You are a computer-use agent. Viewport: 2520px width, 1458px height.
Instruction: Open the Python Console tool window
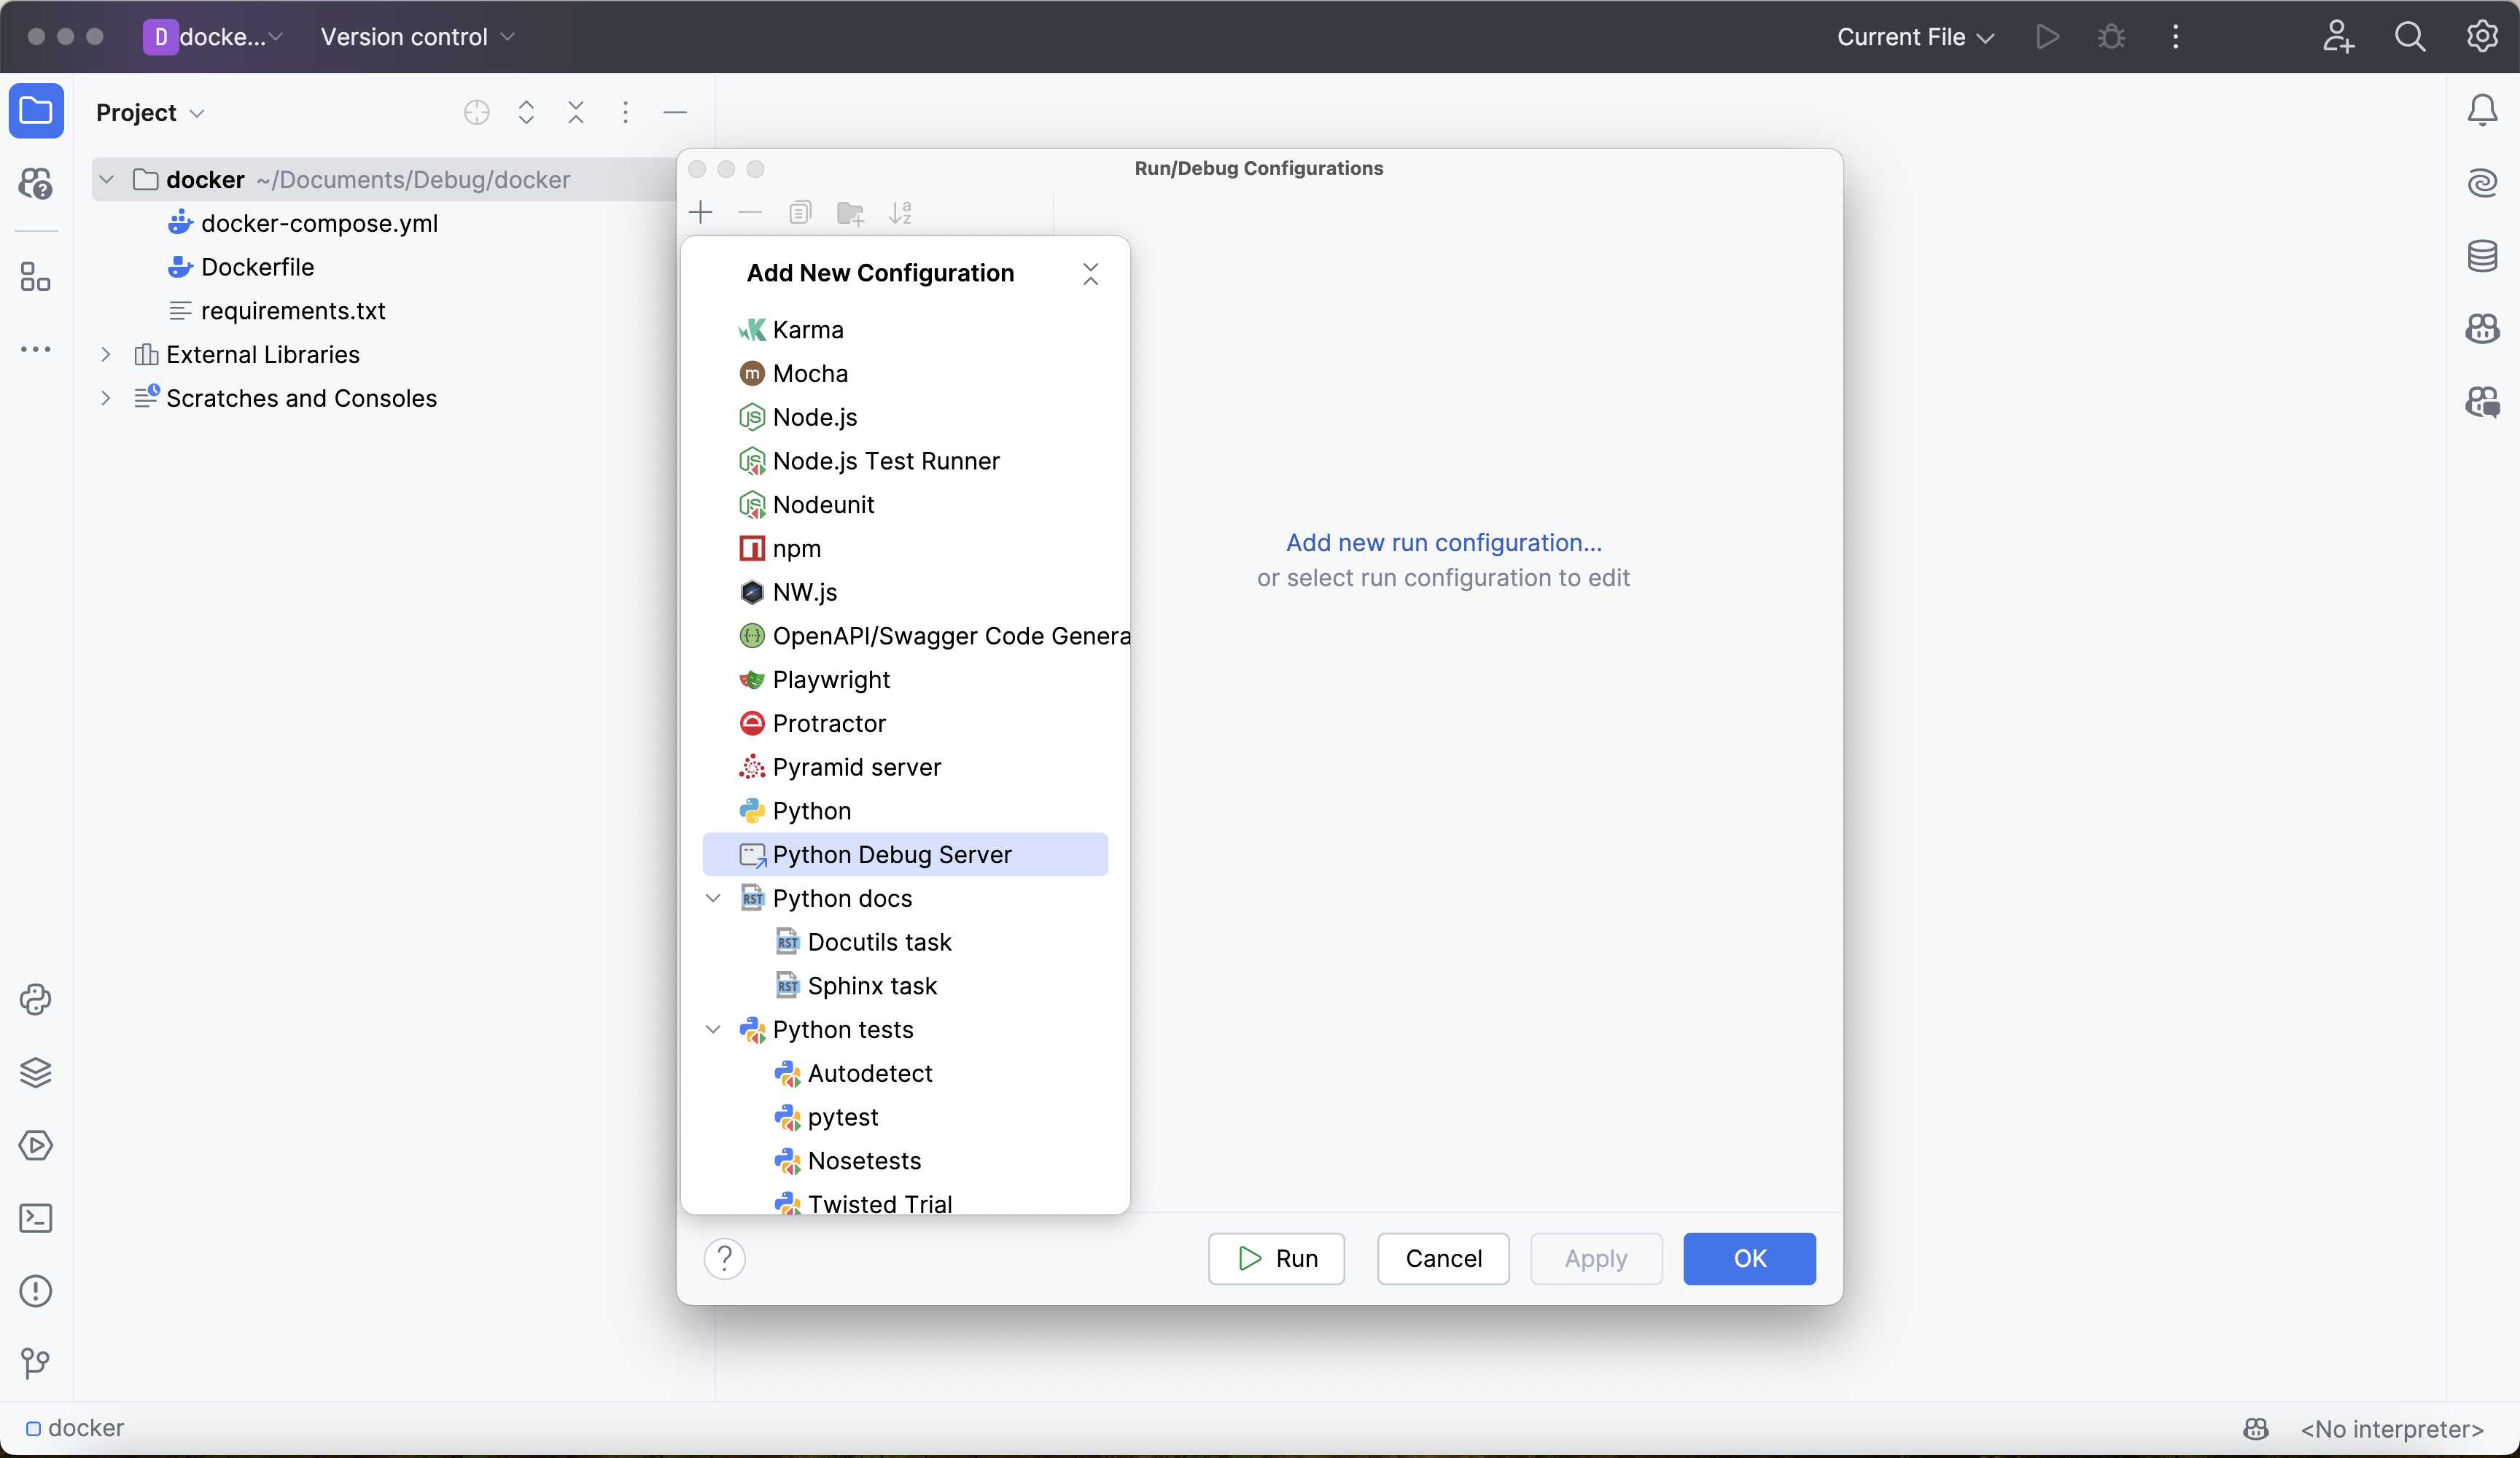pyautogui.click(x=36, y=1000)
